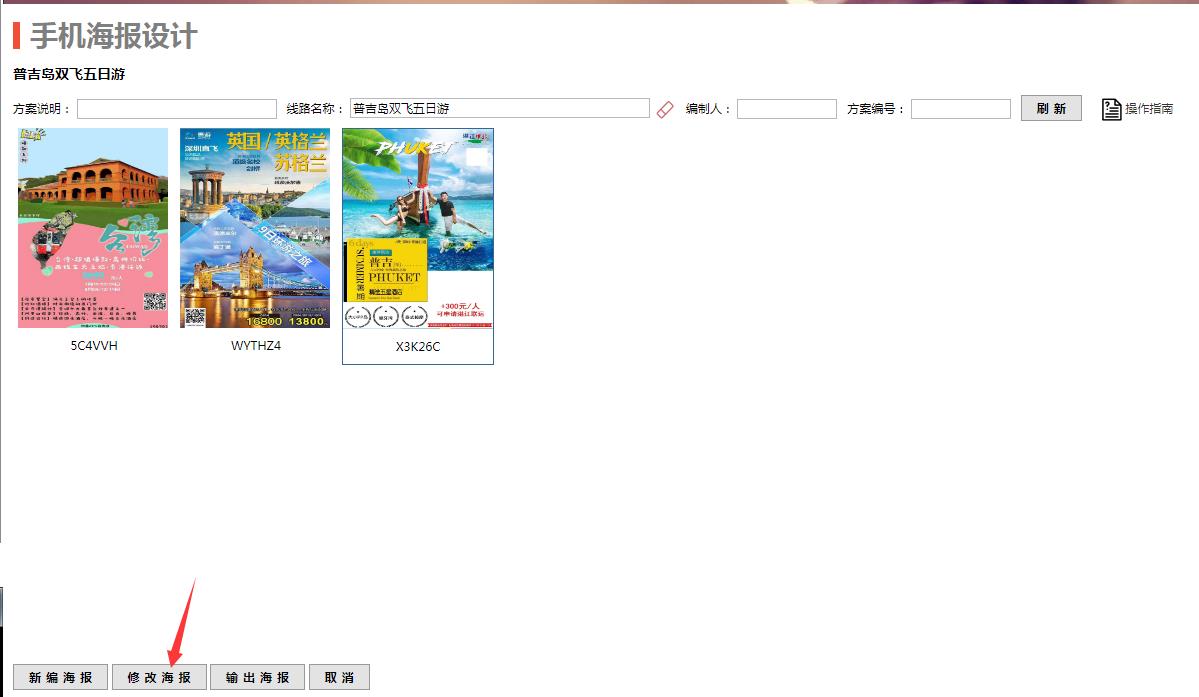
Task: Focus the 线路名称 input field
Action: tap(499, 109)
